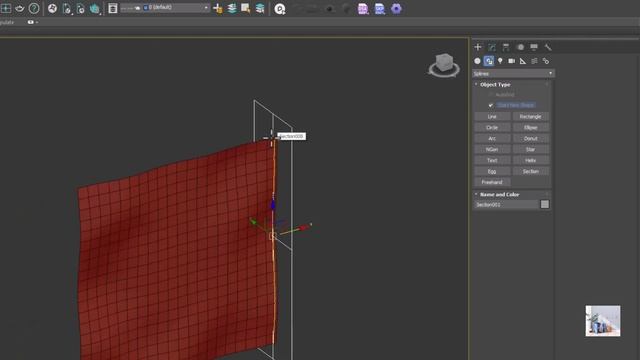Click the Create New Layer icon
The width and height of the screenshot is (640, 360).
point(218,9)
